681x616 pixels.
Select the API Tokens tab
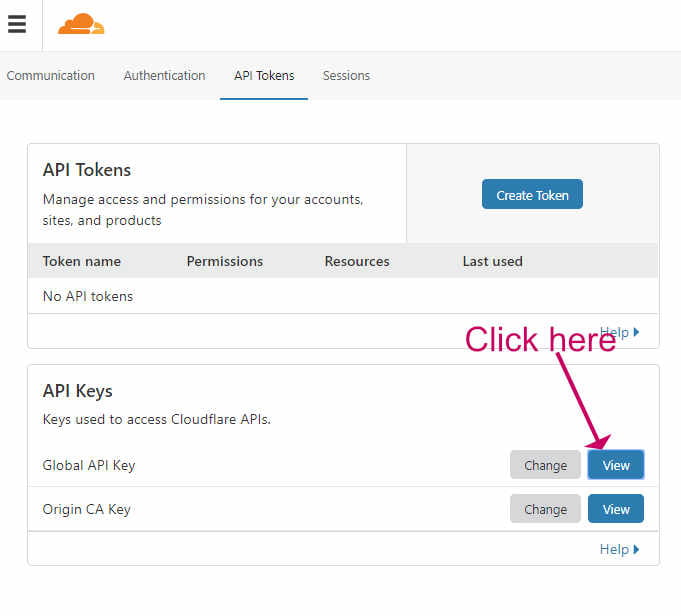click(264, 76)
